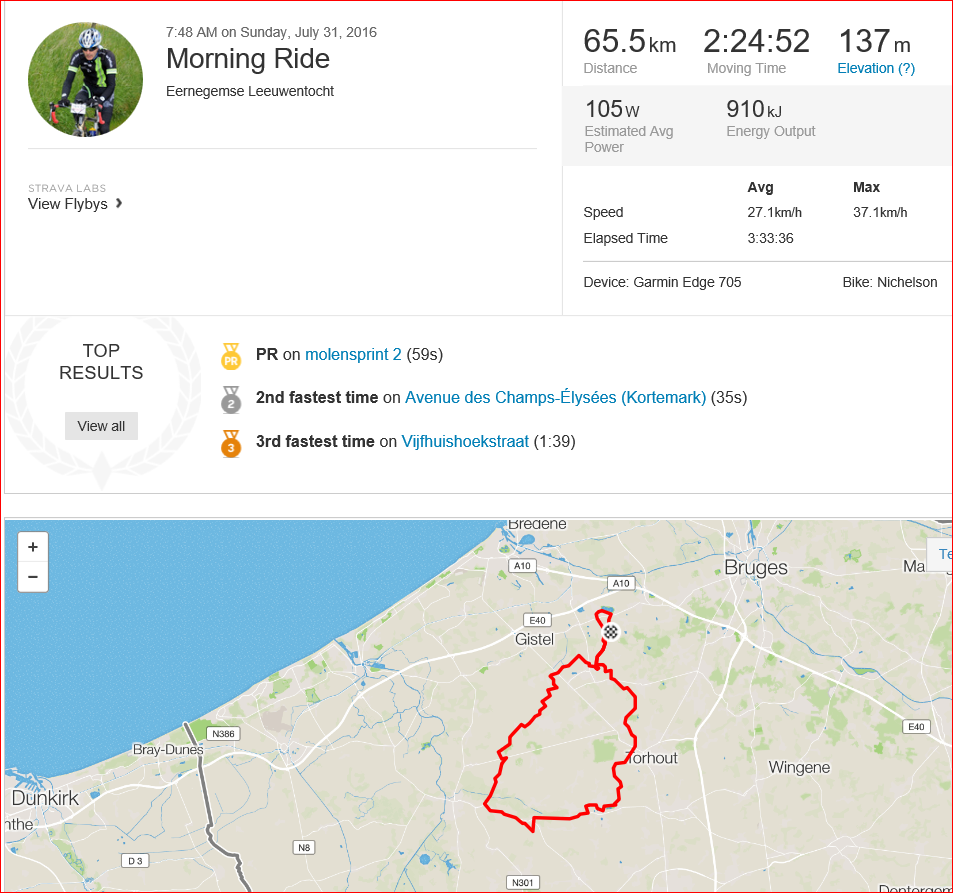
Task: Open the molensprint 2 segment
Action: pos(353,354)
